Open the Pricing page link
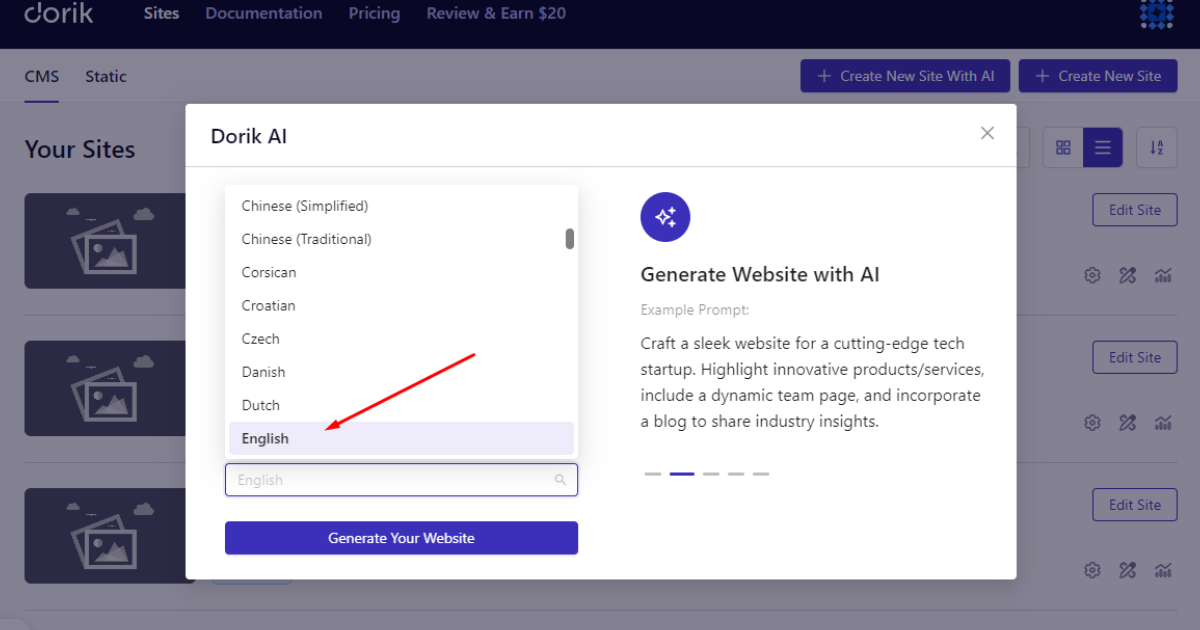This screenshot has height=630, width=1200. coord(374,13)
